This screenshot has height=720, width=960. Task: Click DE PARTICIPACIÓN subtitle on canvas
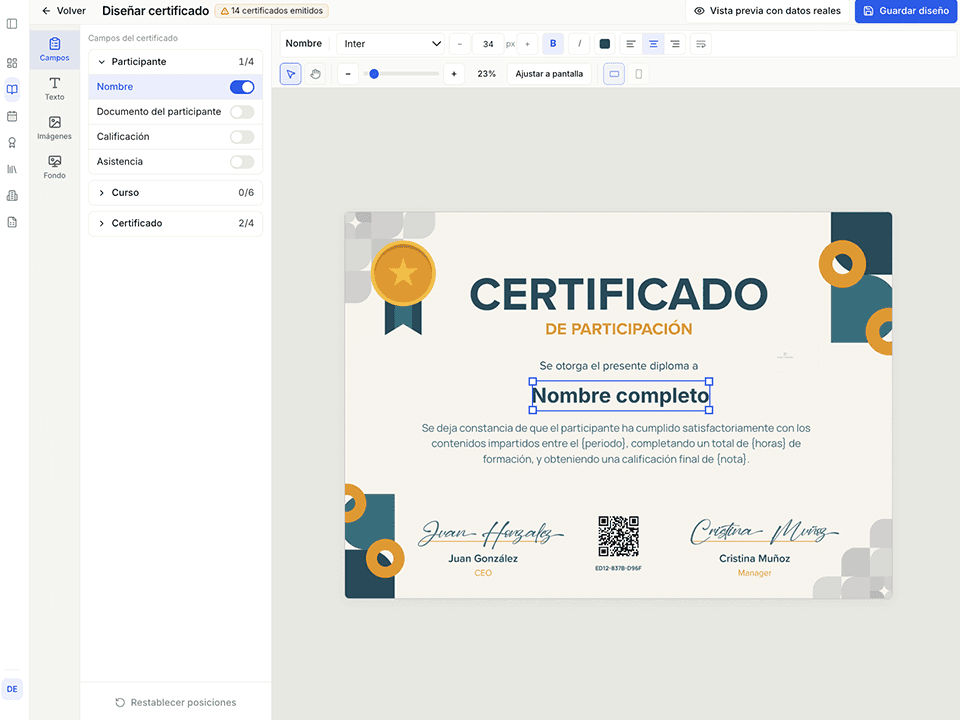[618, 329]
